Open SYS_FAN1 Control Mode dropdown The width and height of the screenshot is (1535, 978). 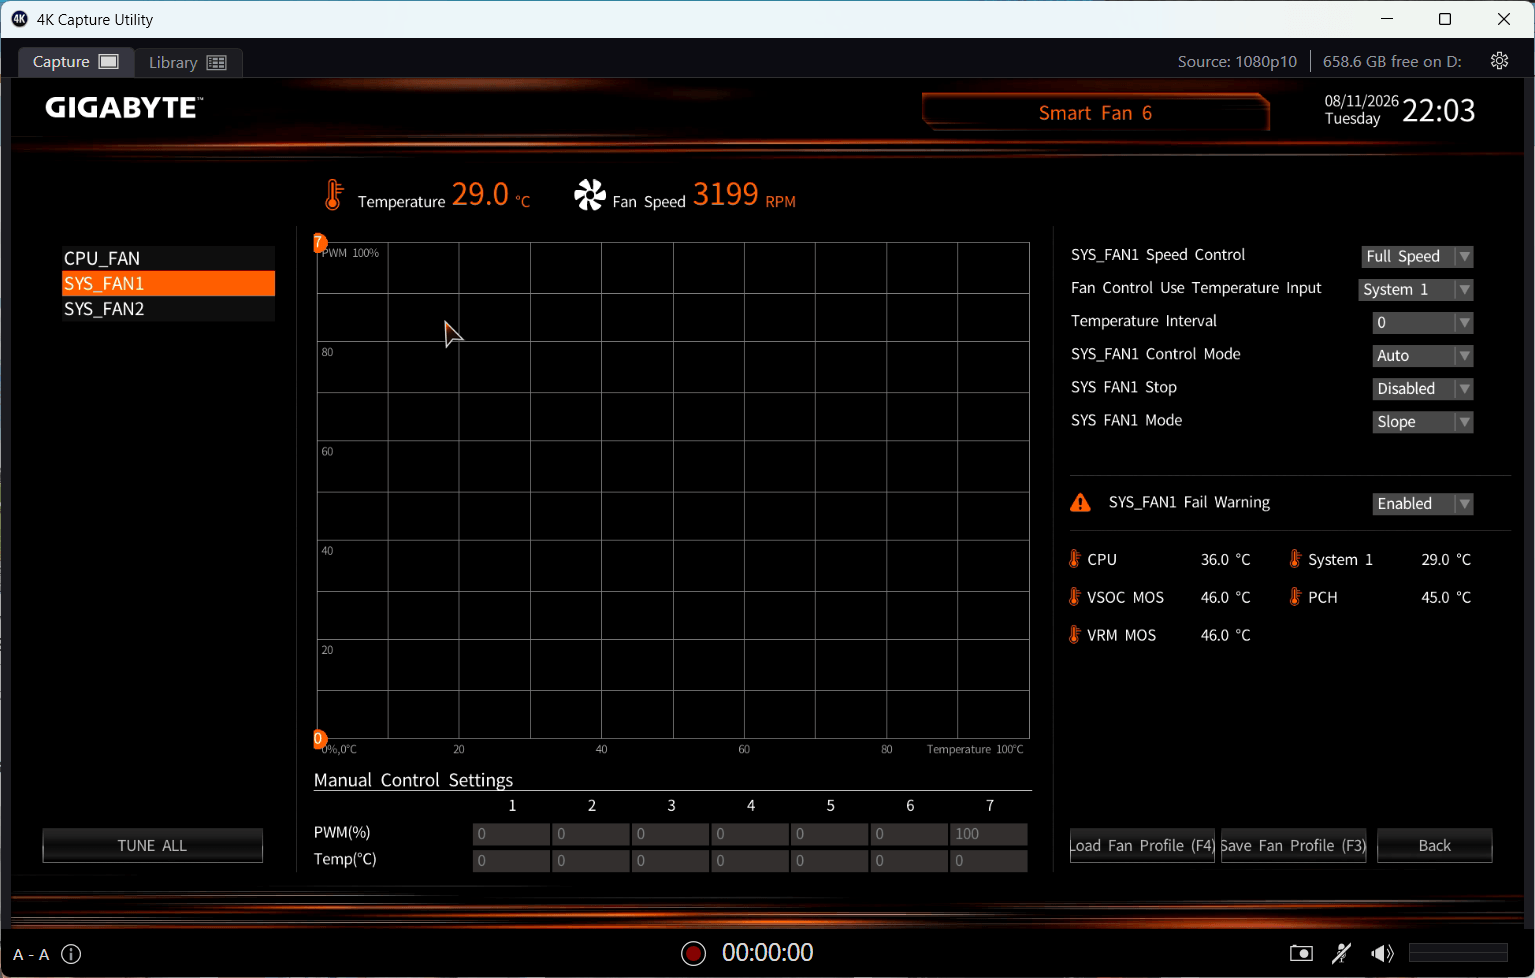(x=1422, y=356)
